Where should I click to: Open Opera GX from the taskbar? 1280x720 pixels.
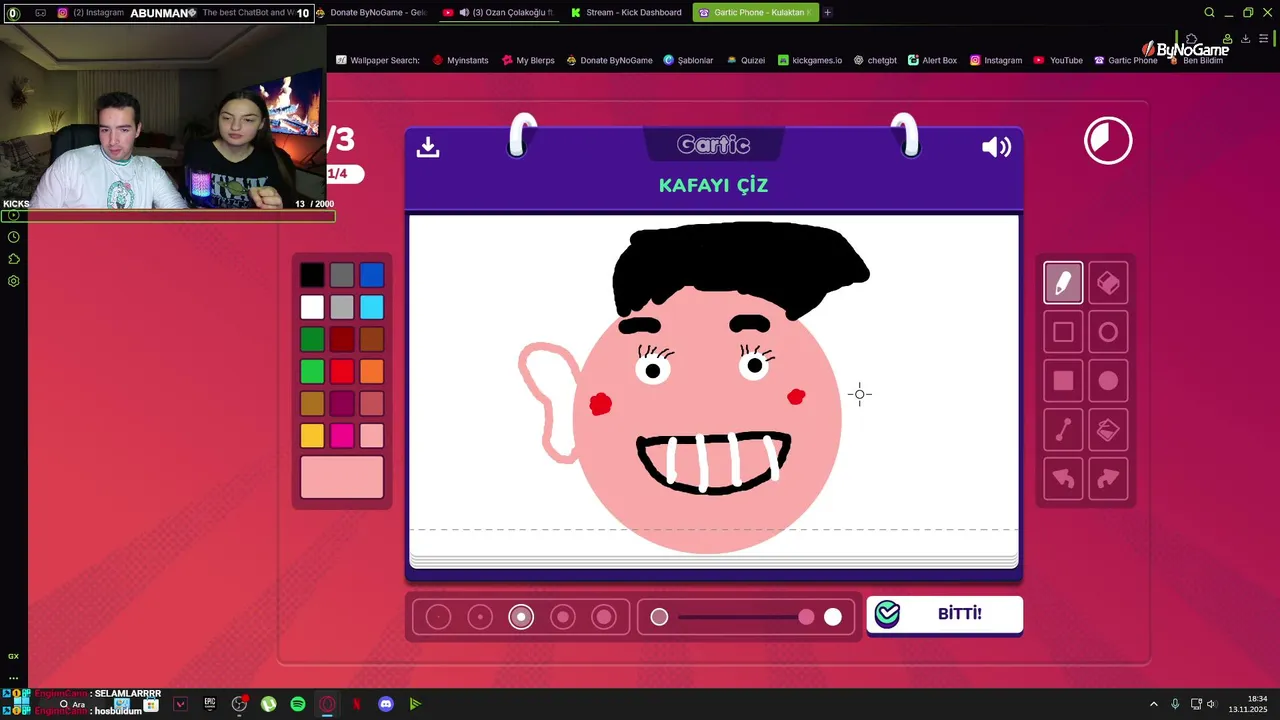327,704
